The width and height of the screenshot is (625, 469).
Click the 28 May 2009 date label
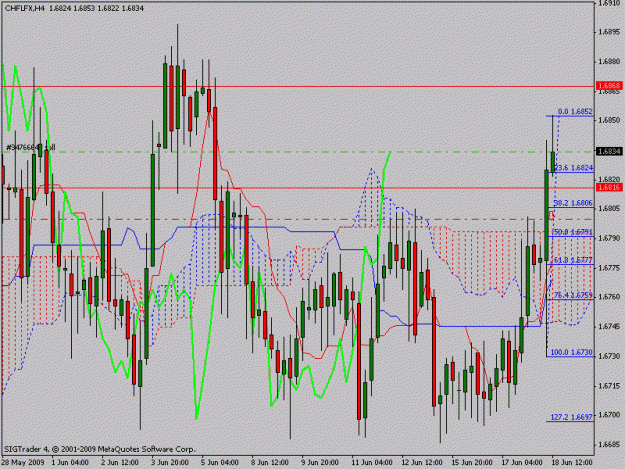coord(22,462)
